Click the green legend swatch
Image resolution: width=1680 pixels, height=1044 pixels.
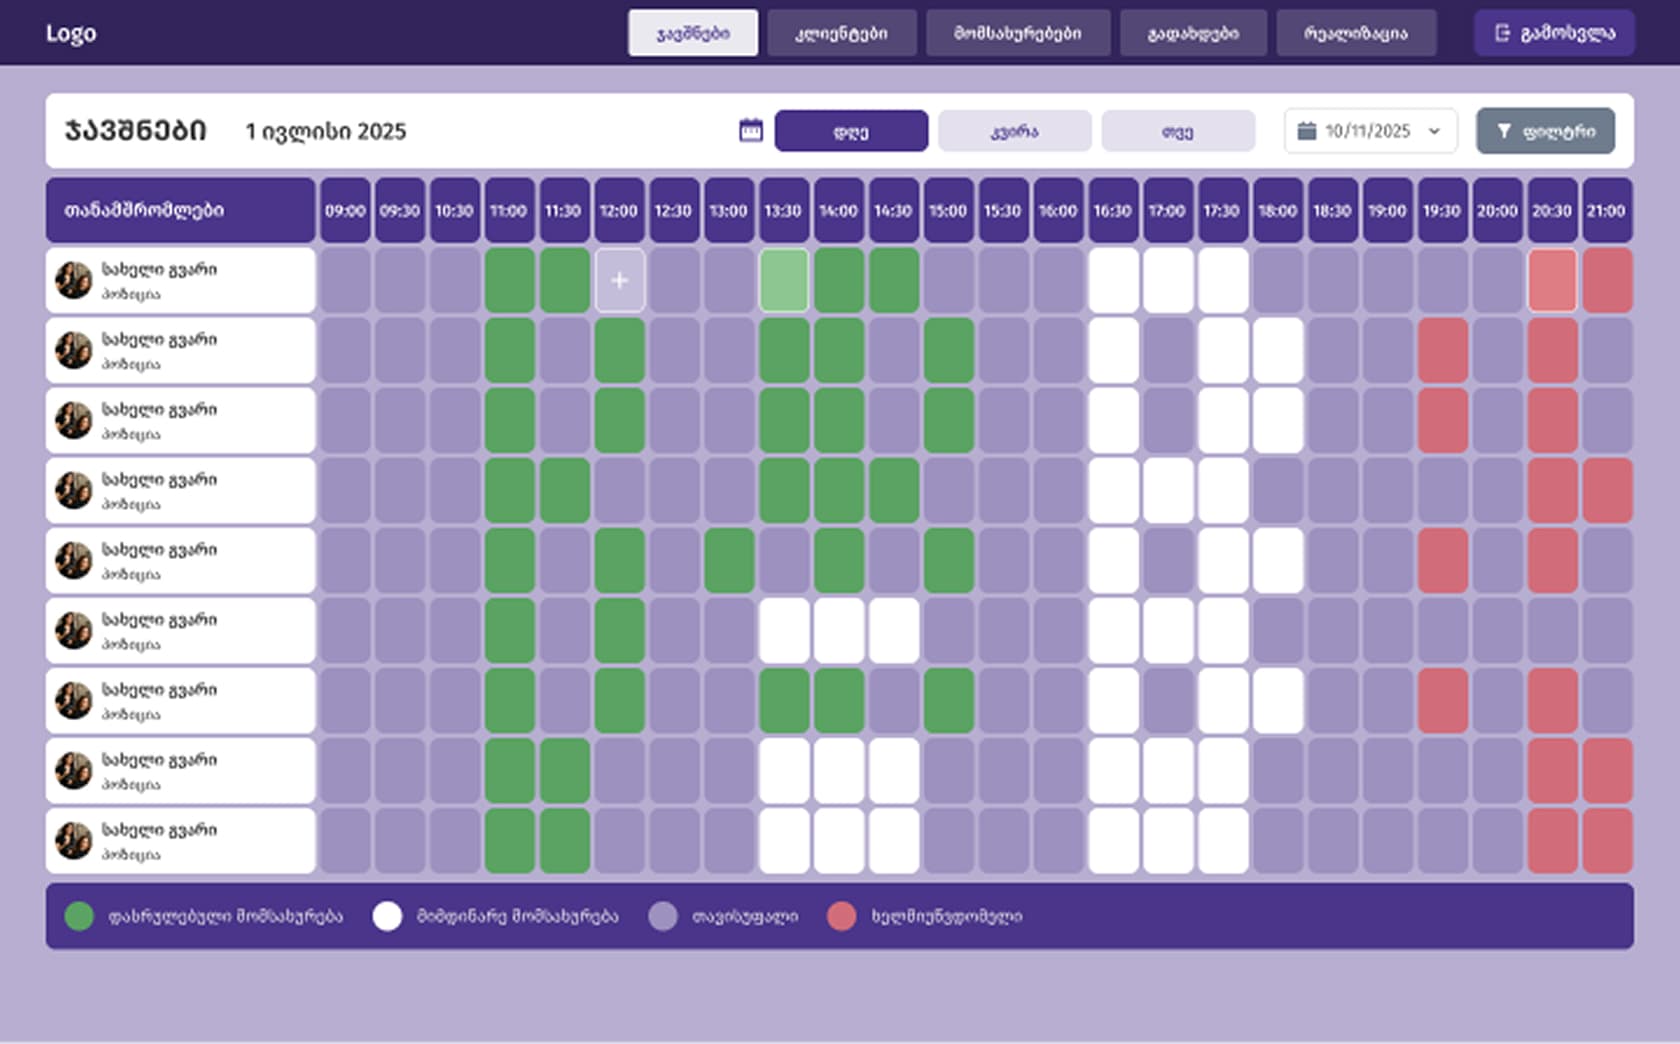tap(79, 916)
